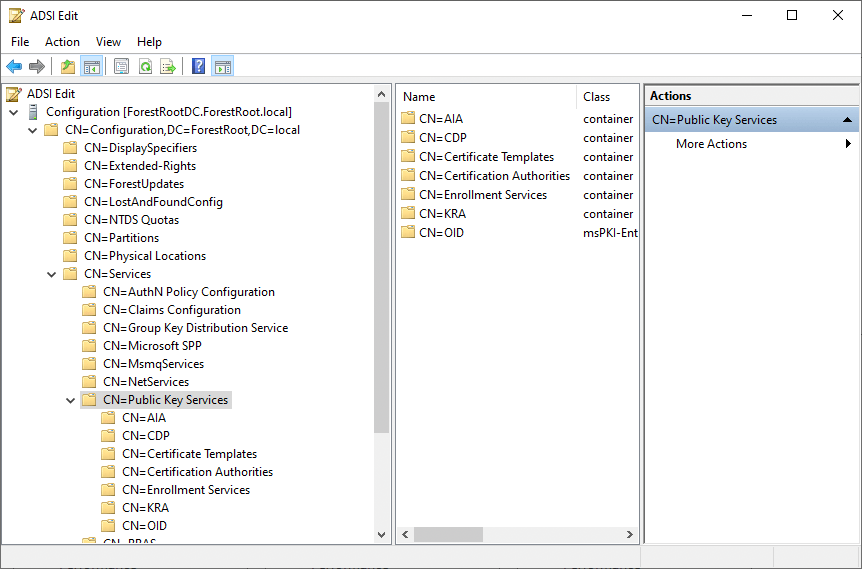Toggle the Show/Hide Console Tree icon

pos(91,67)
